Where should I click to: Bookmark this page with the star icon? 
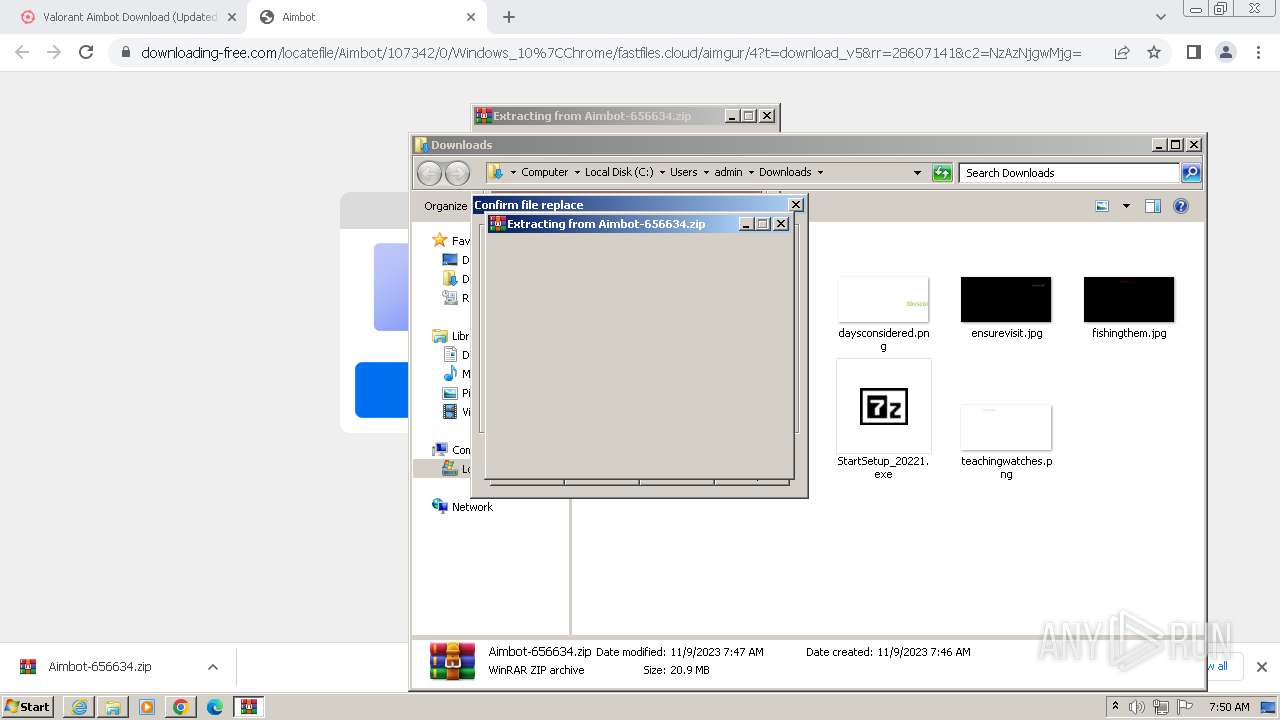(x=1154, y=52)
